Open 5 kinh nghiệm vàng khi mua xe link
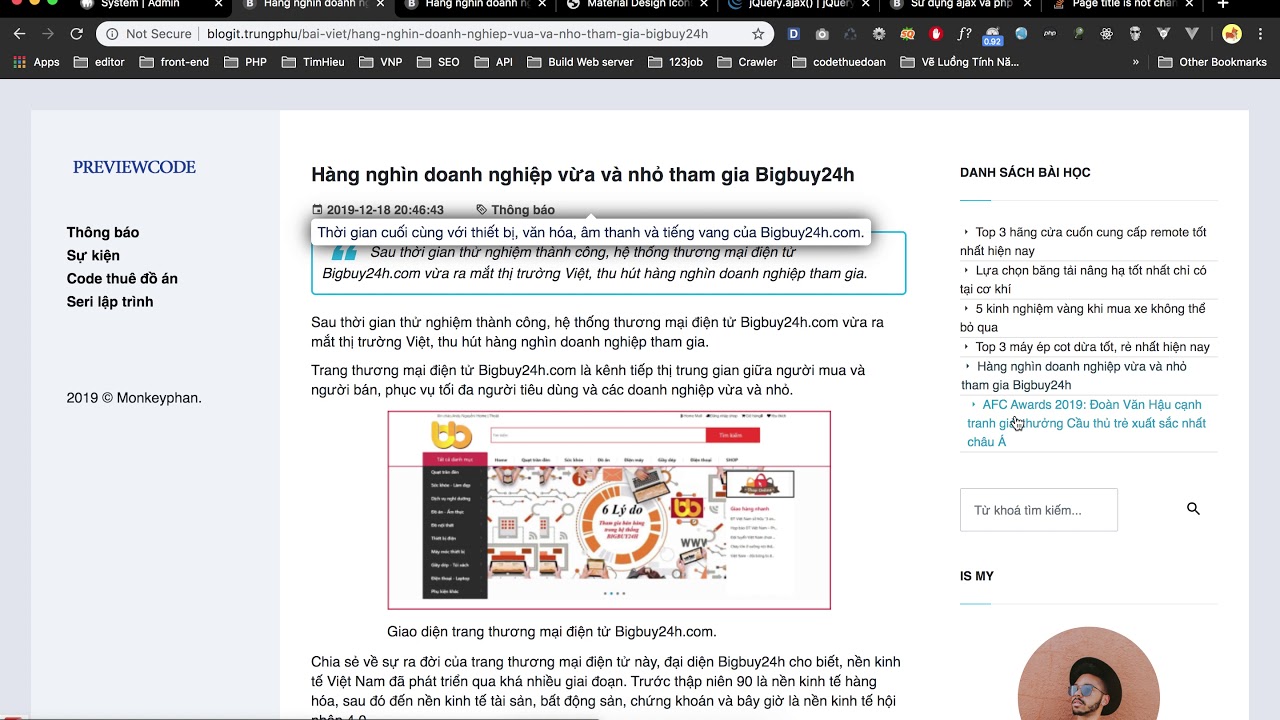The image size is (1280, 720). (x=1083, y=318)
